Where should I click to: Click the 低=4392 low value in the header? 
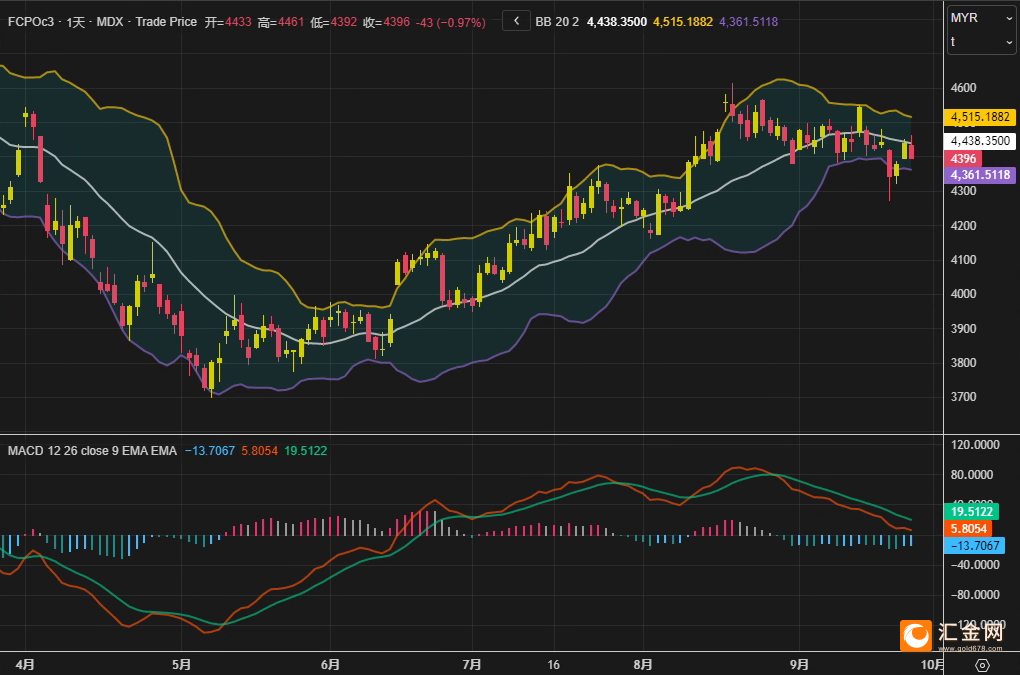334,22
